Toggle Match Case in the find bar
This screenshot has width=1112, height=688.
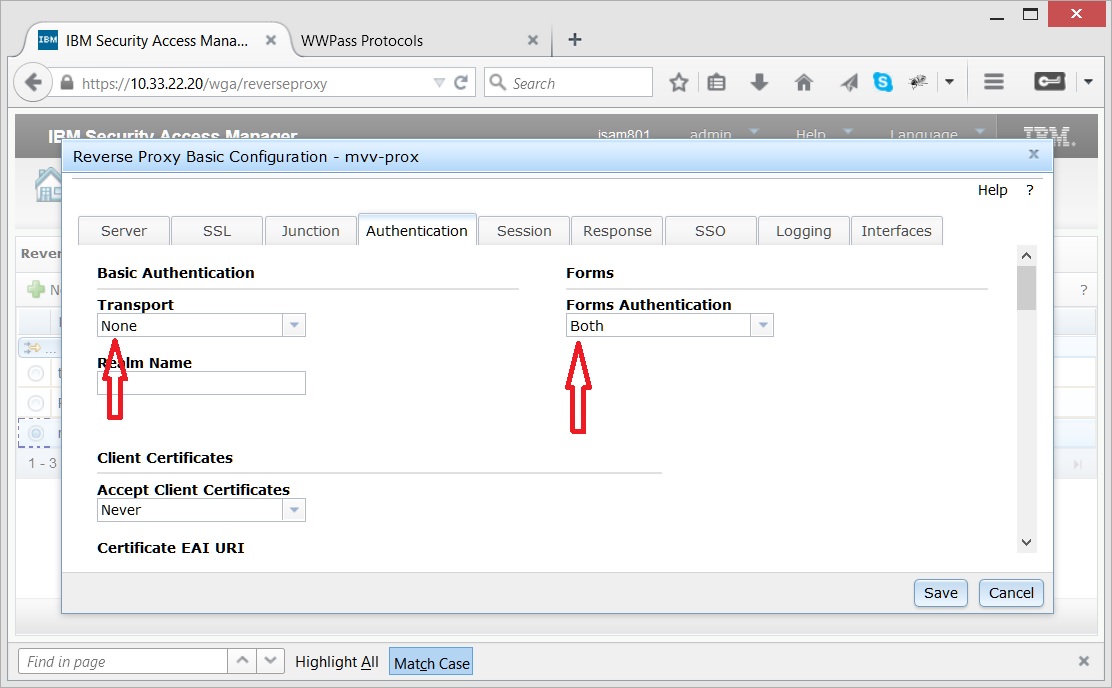click(x=430, y=661)
